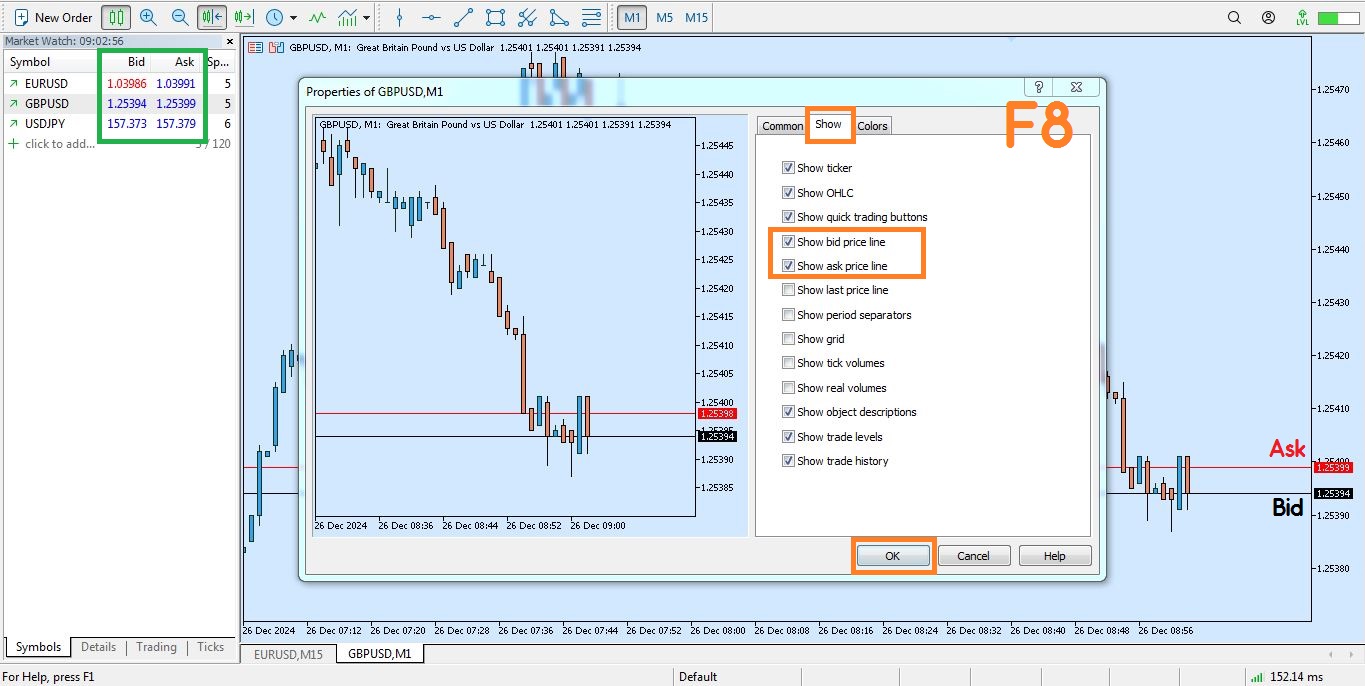
Task: Select the vertical line drawing tool
Action: [x=399, y=17]
